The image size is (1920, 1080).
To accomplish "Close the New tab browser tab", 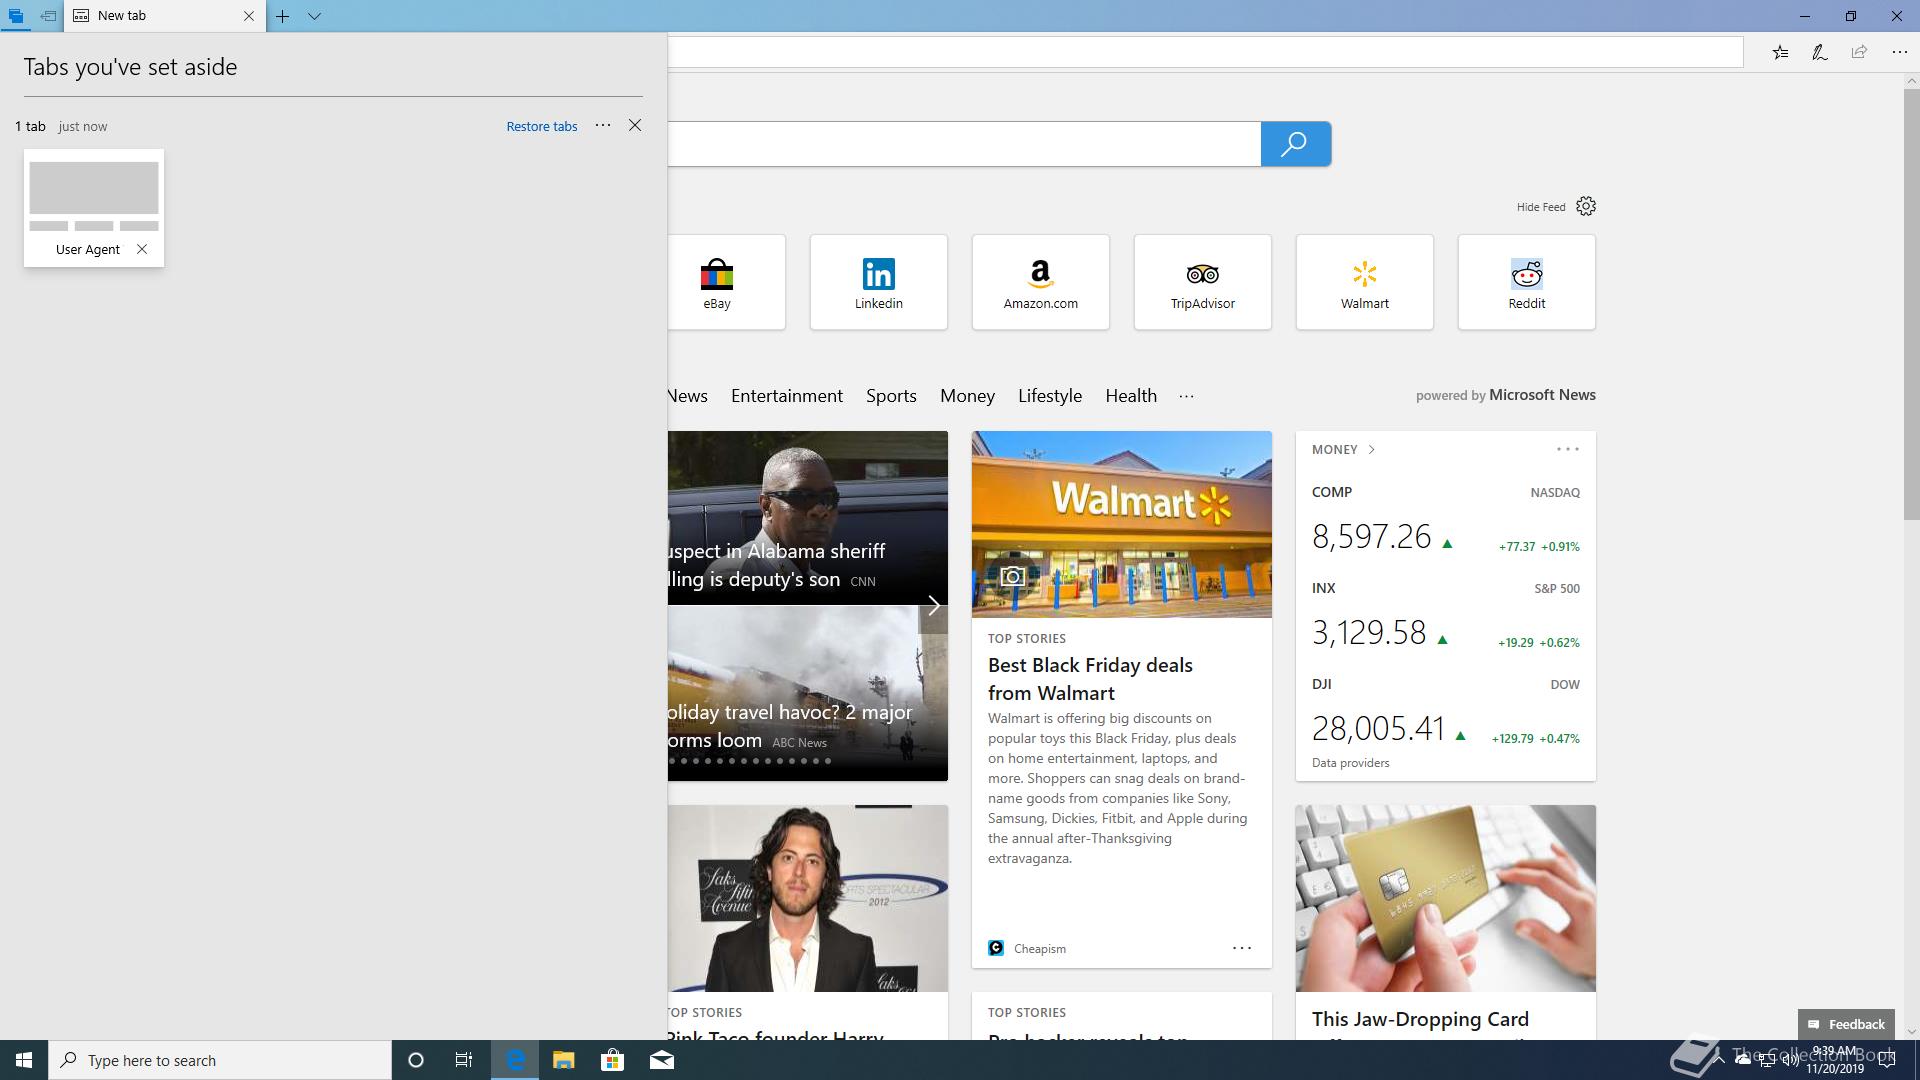I will click(x=249, y=16).
